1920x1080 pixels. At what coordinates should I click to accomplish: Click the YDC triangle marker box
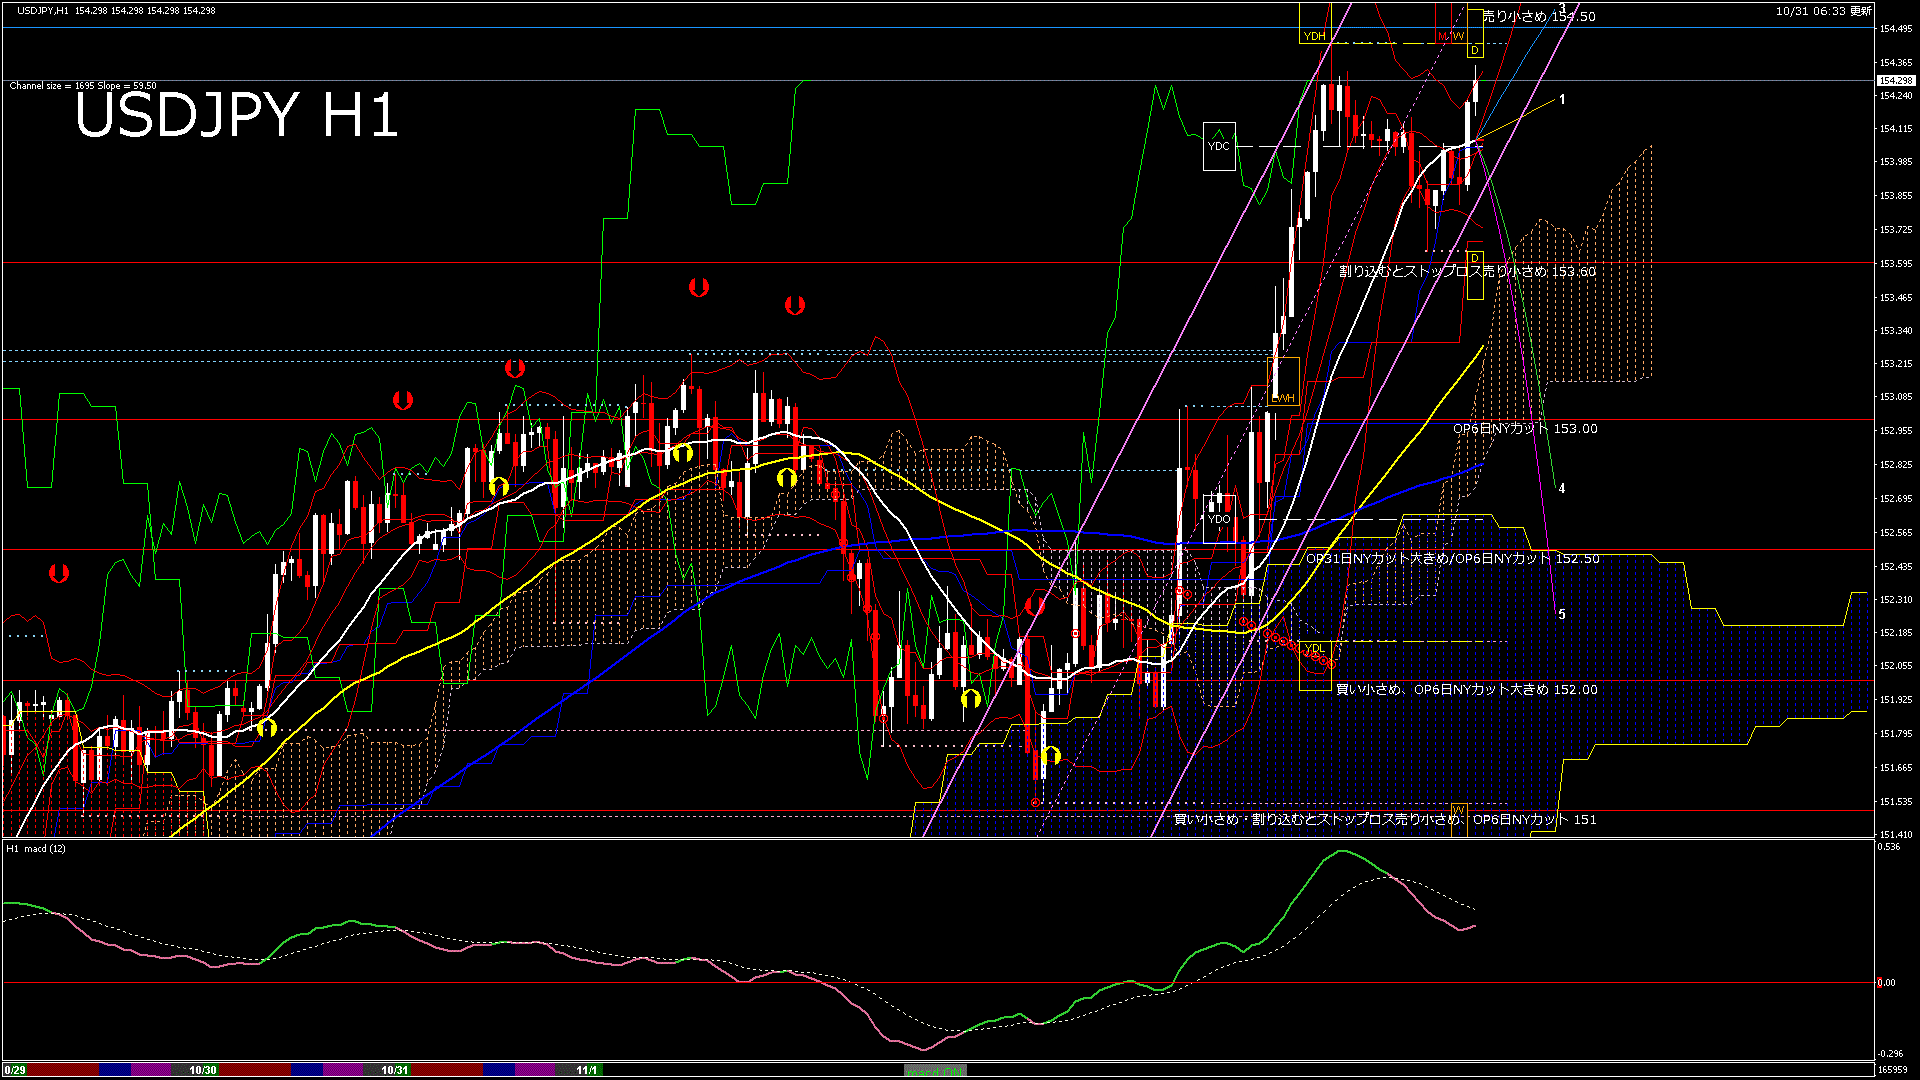(1218, 147)
